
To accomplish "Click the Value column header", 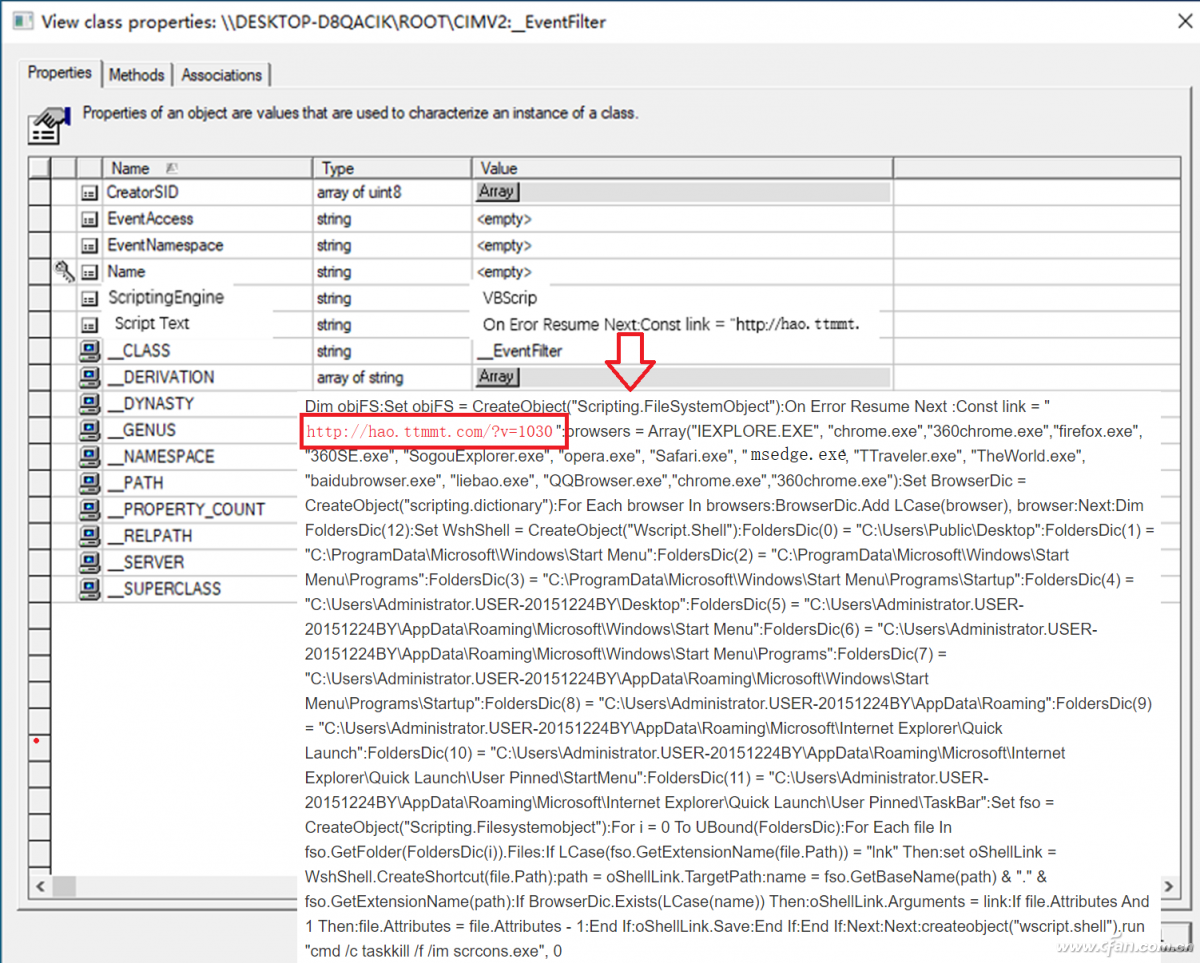I will pyautogui.click(x=682, y=168).
